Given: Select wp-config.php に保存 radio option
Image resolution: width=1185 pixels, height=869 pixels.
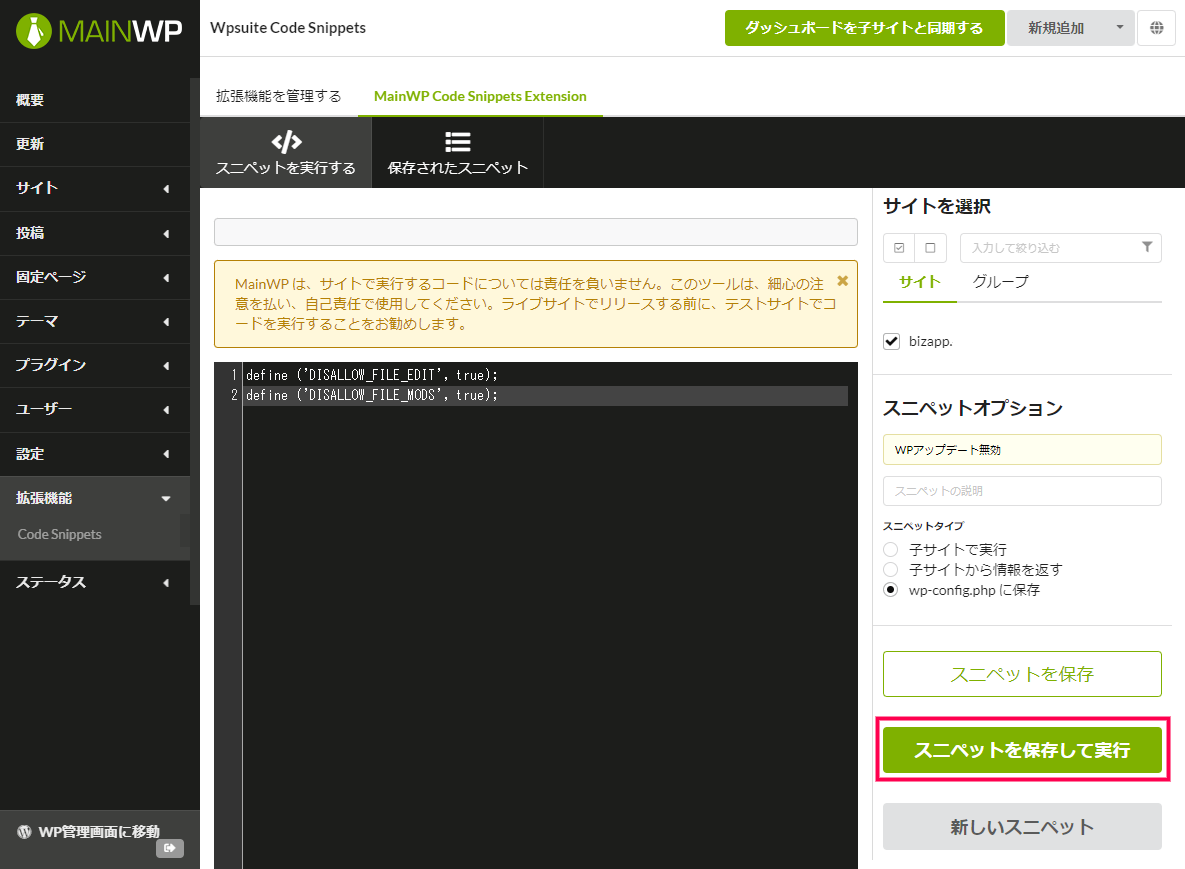Looking at the screenshot, I should [x=891, y=590].
